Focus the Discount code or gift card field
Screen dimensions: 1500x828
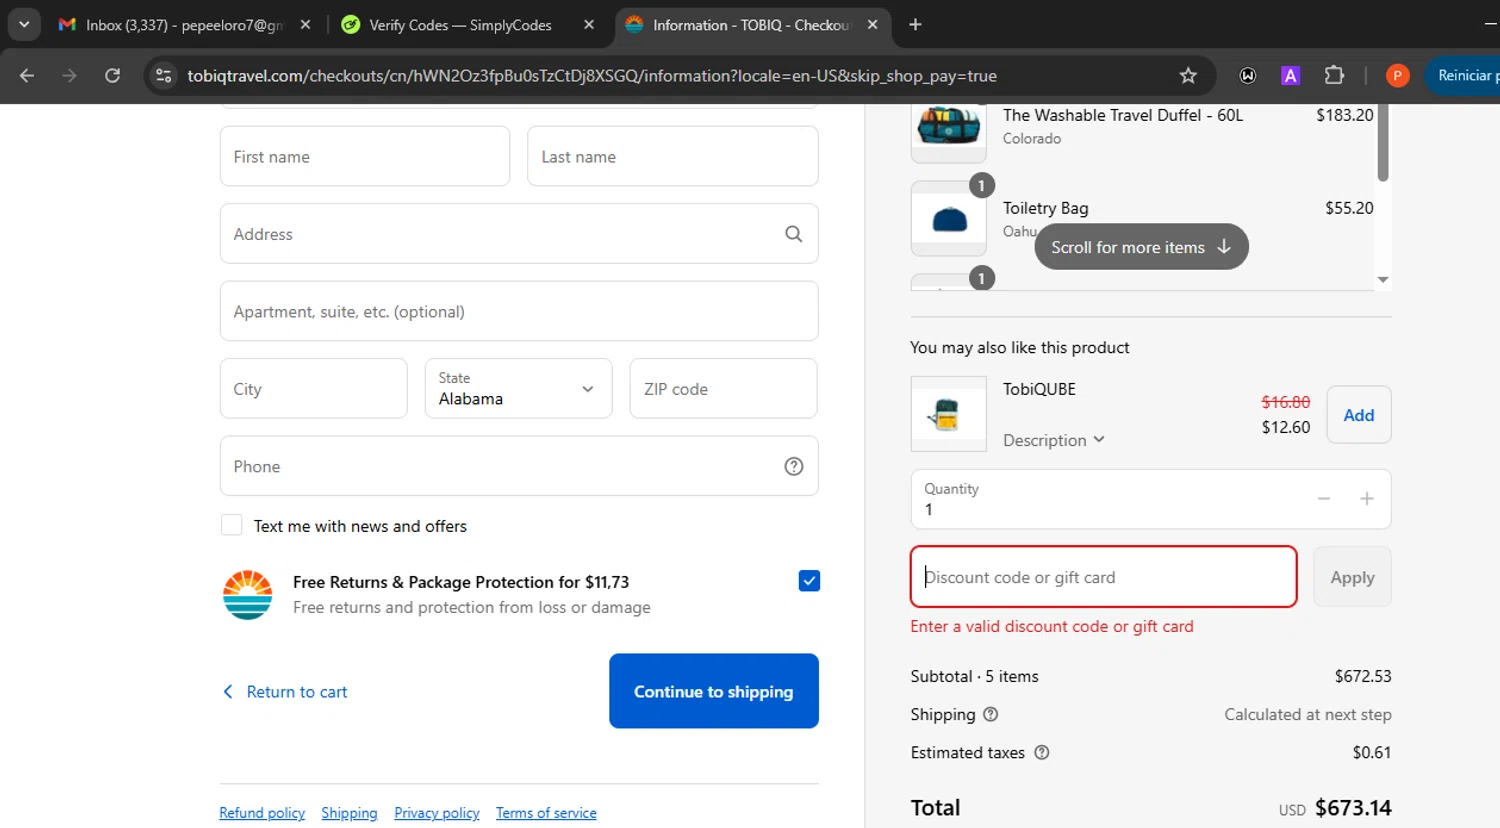1104,577
